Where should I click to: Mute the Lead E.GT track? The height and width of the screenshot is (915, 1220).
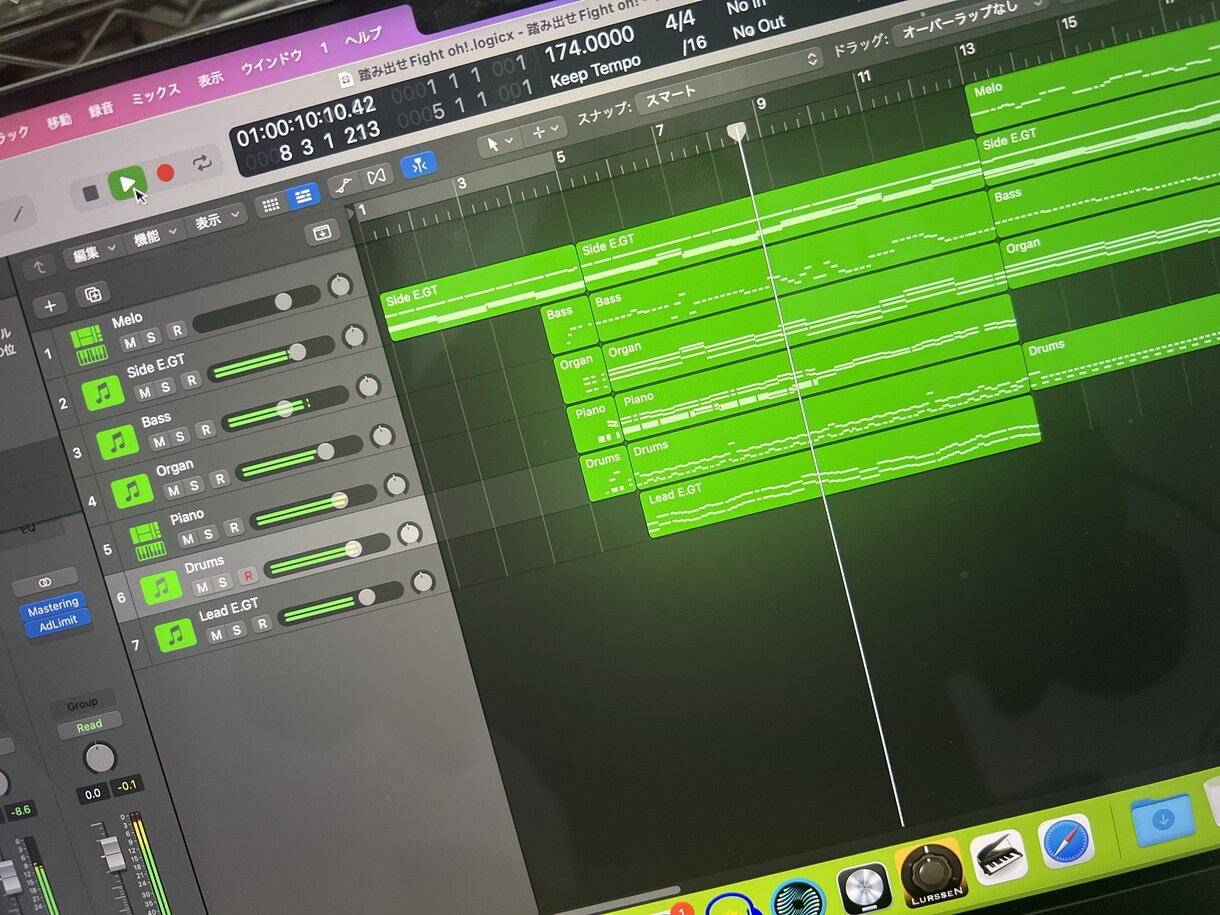click(x=216, y=636)
